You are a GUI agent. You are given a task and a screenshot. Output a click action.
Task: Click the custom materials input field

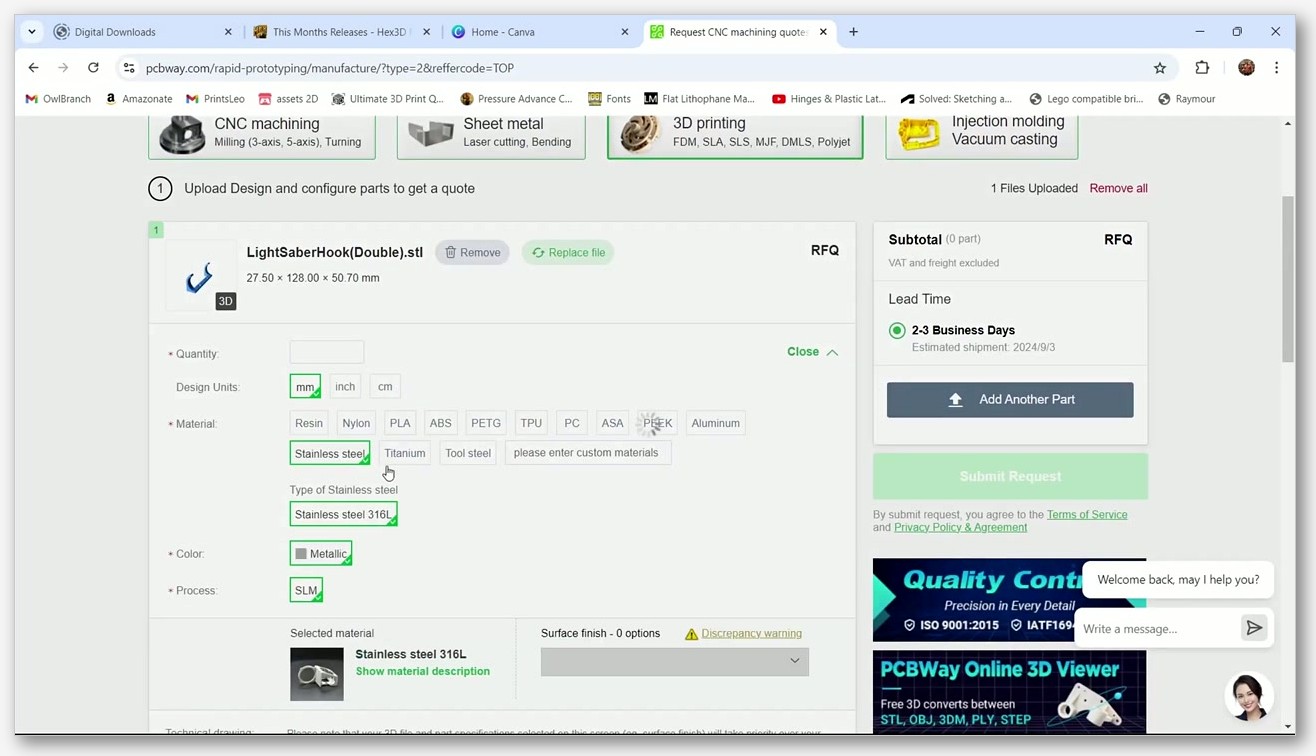(588, 453)
